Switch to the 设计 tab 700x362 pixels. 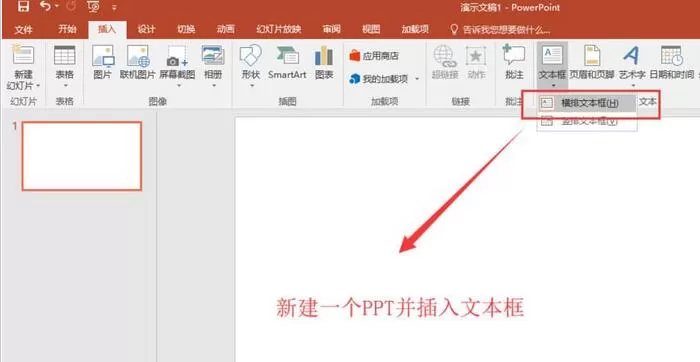click(x=146, y=29)
